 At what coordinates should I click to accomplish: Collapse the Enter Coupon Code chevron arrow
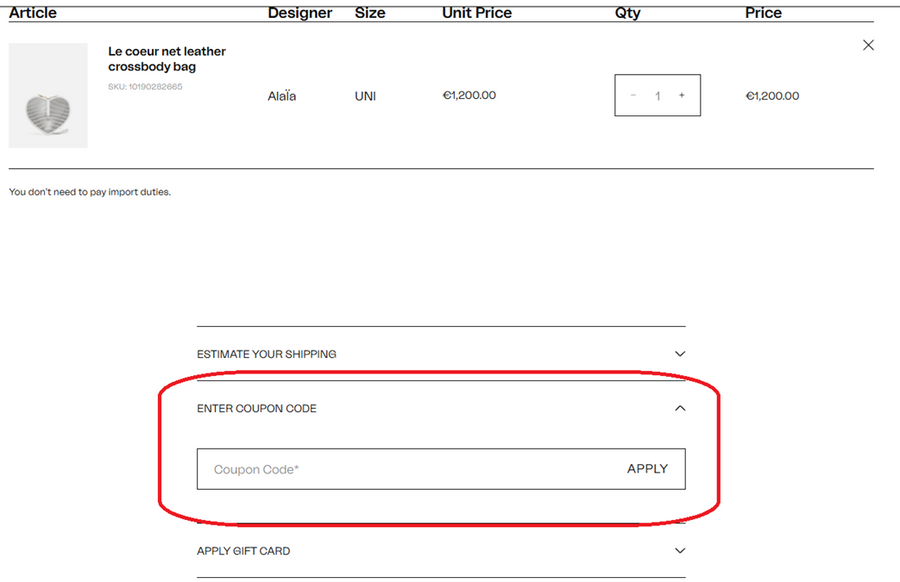[680, 408]
